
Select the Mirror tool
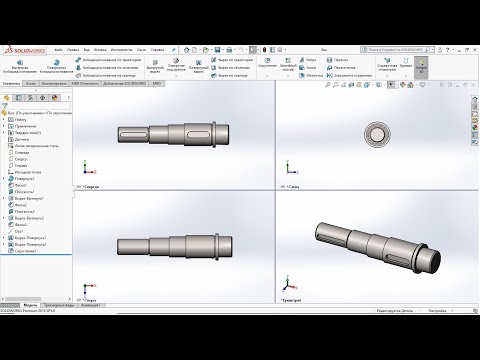349,76
